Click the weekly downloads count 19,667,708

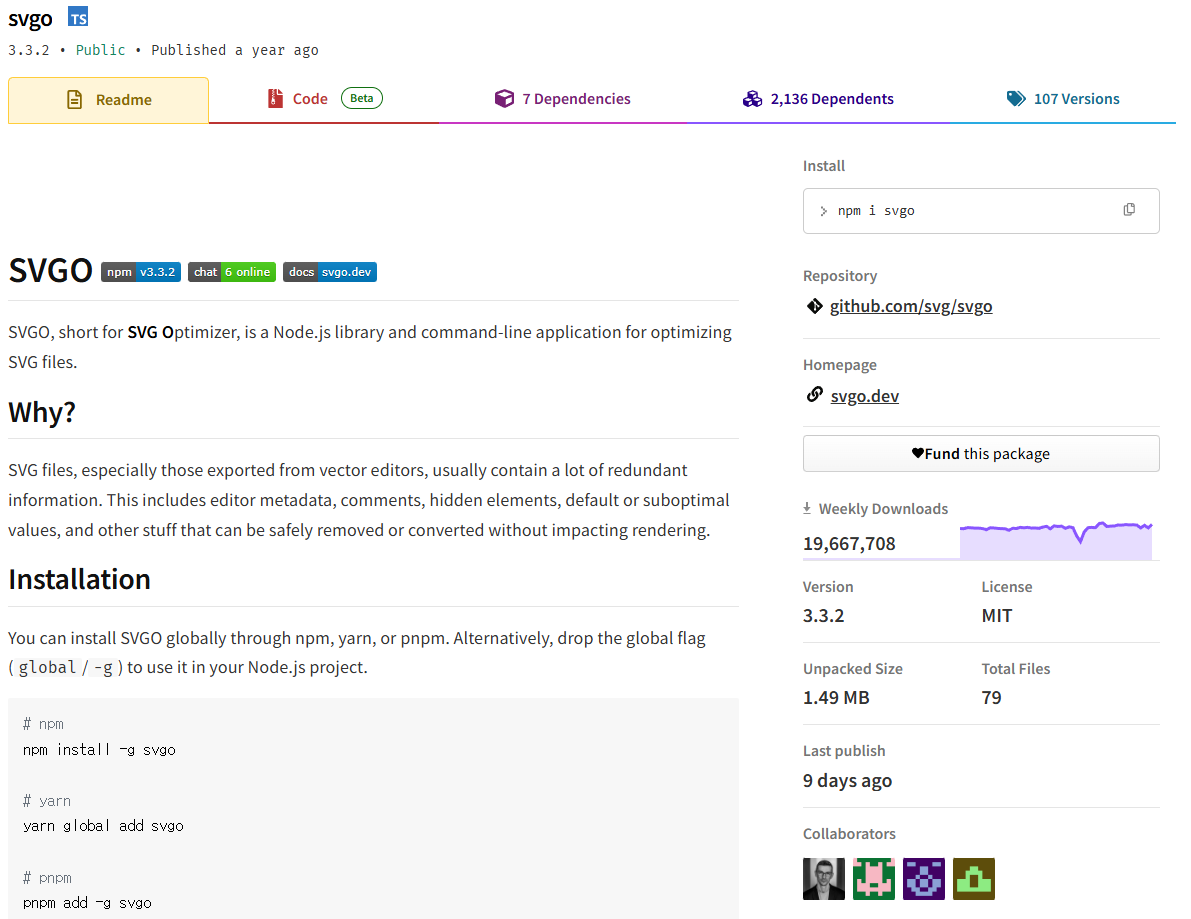click(x=849, y=544)
